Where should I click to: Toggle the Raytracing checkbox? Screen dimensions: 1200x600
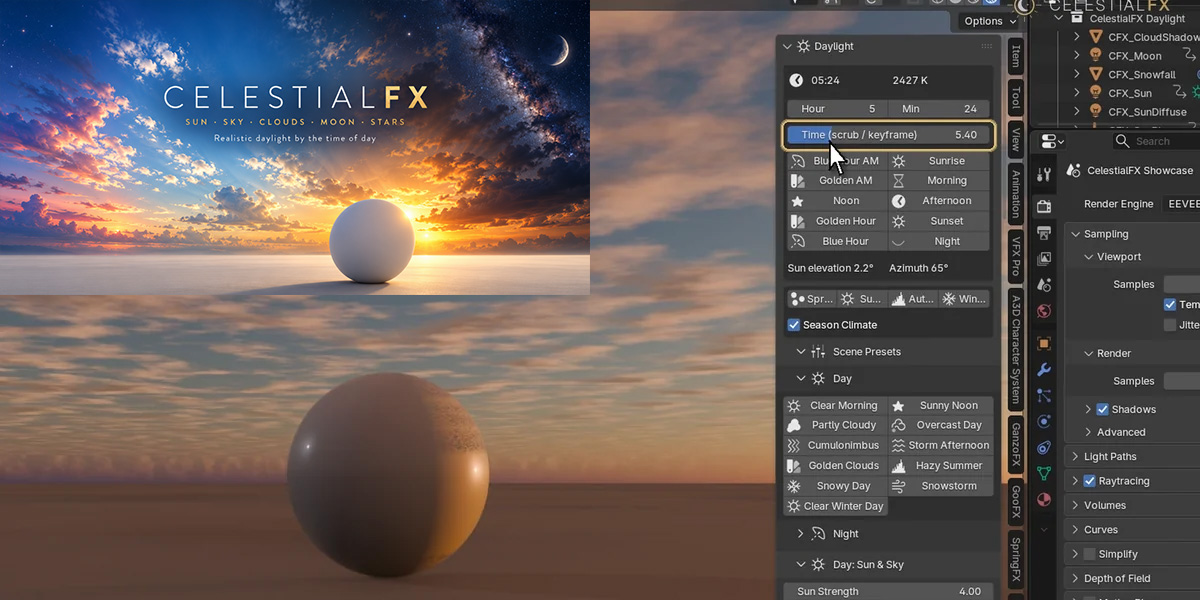pos(1089,481)
